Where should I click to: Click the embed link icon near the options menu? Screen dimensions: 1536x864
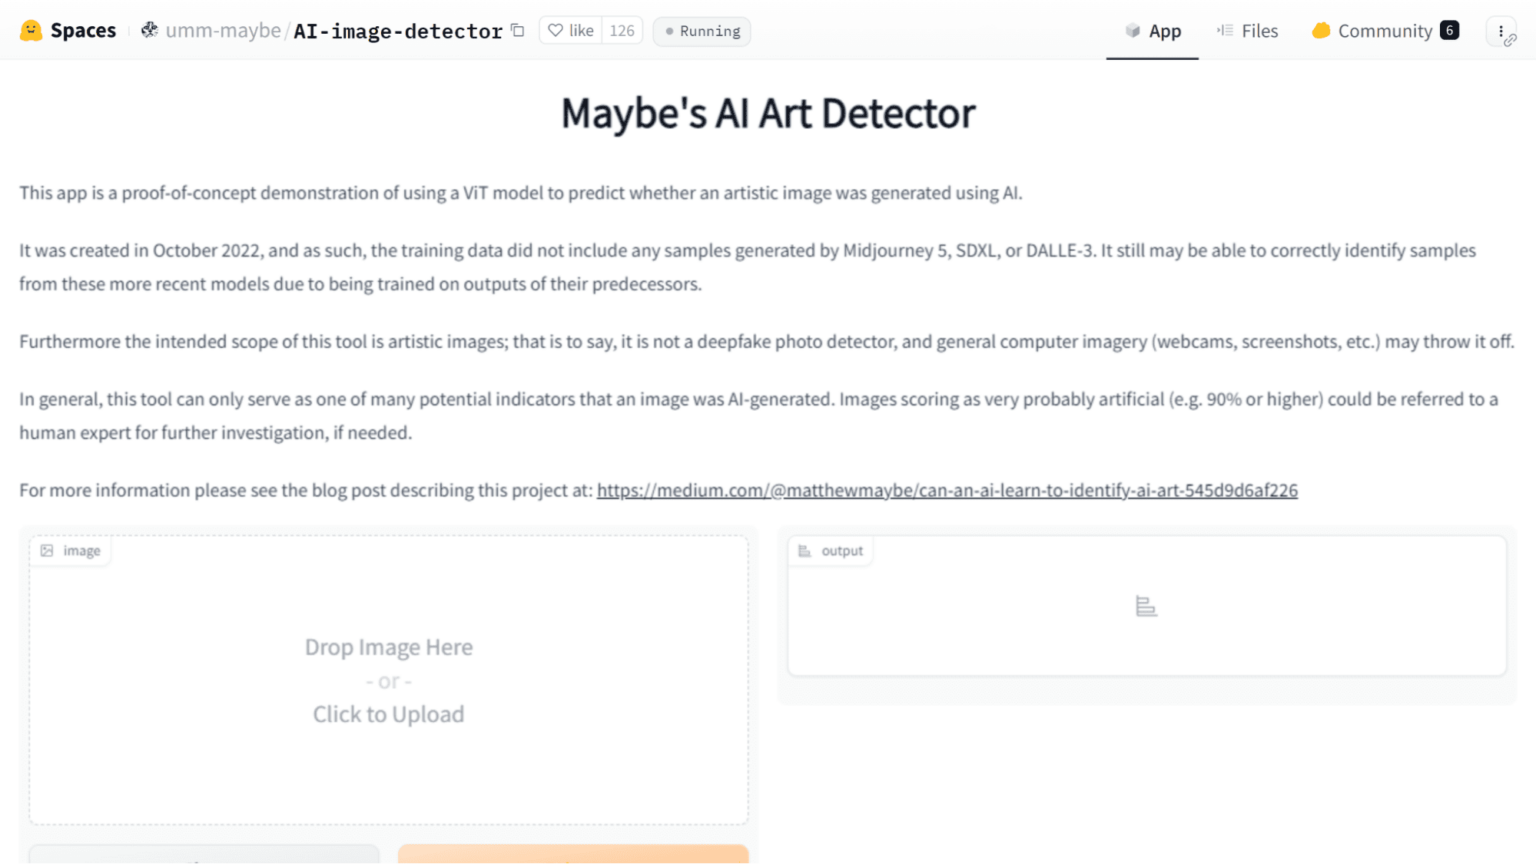(x=1510, y=38)
